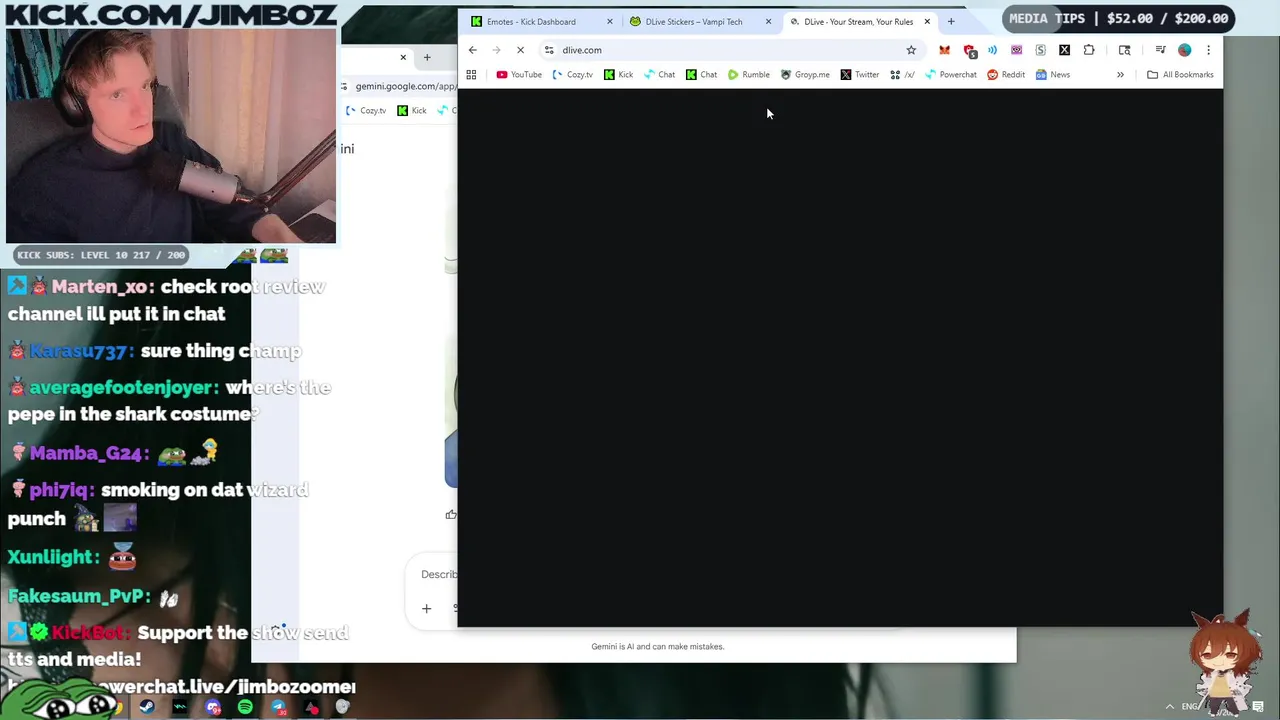Image resolution: width=1280 pixels, height=720 pixels.
Task: Open Spotify from the taskbar
Action: click(245, 708)
